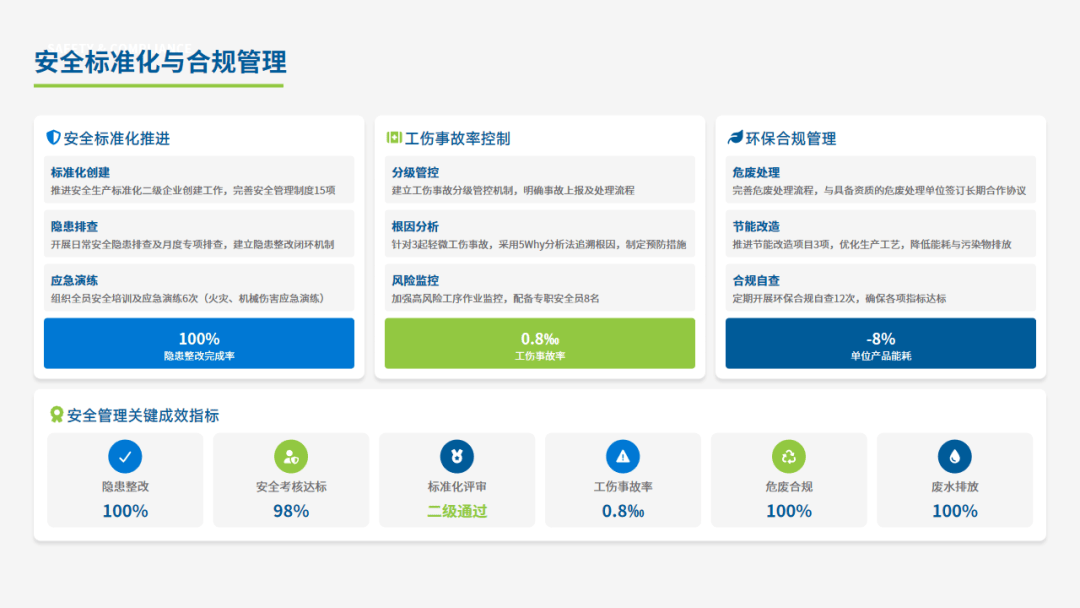The image size is (1080, 608).
Task: Select the blue checkmark icon above 隐患整改
Action: point(125,457)
